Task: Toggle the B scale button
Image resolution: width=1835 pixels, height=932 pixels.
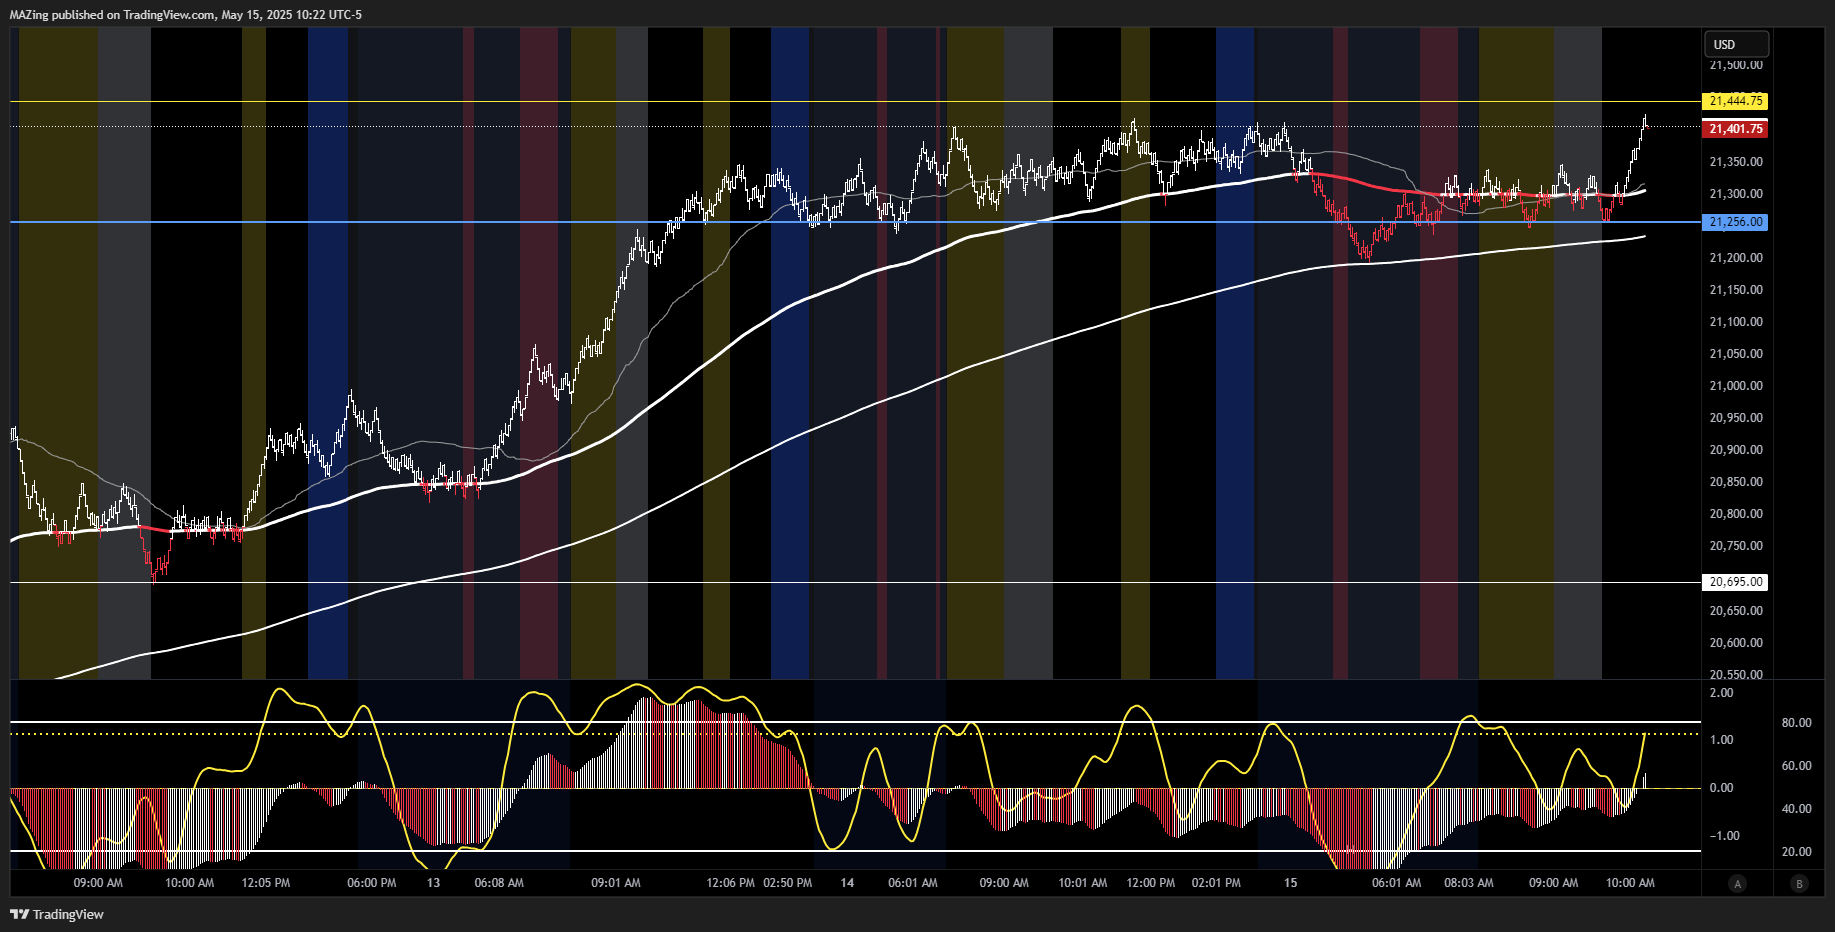Action: pyautogui.click(x=1799, y=883)
